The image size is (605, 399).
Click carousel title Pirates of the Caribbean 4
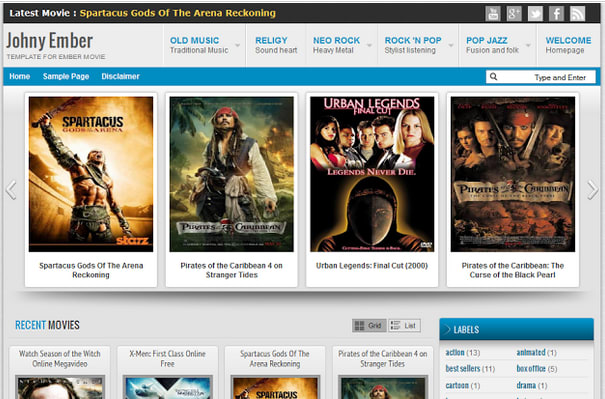[x=232, y=270]
